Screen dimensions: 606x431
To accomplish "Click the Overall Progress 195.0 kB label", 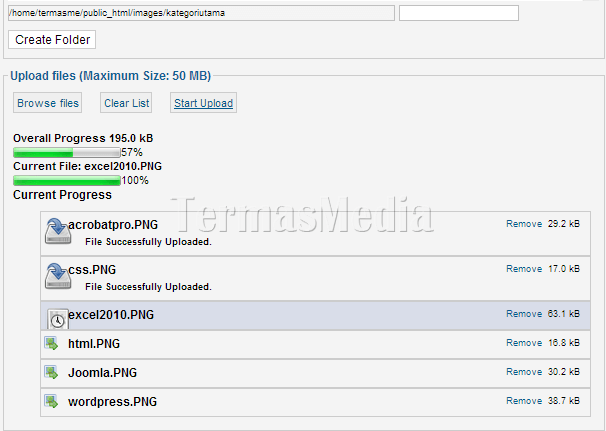I will [83, 138].
